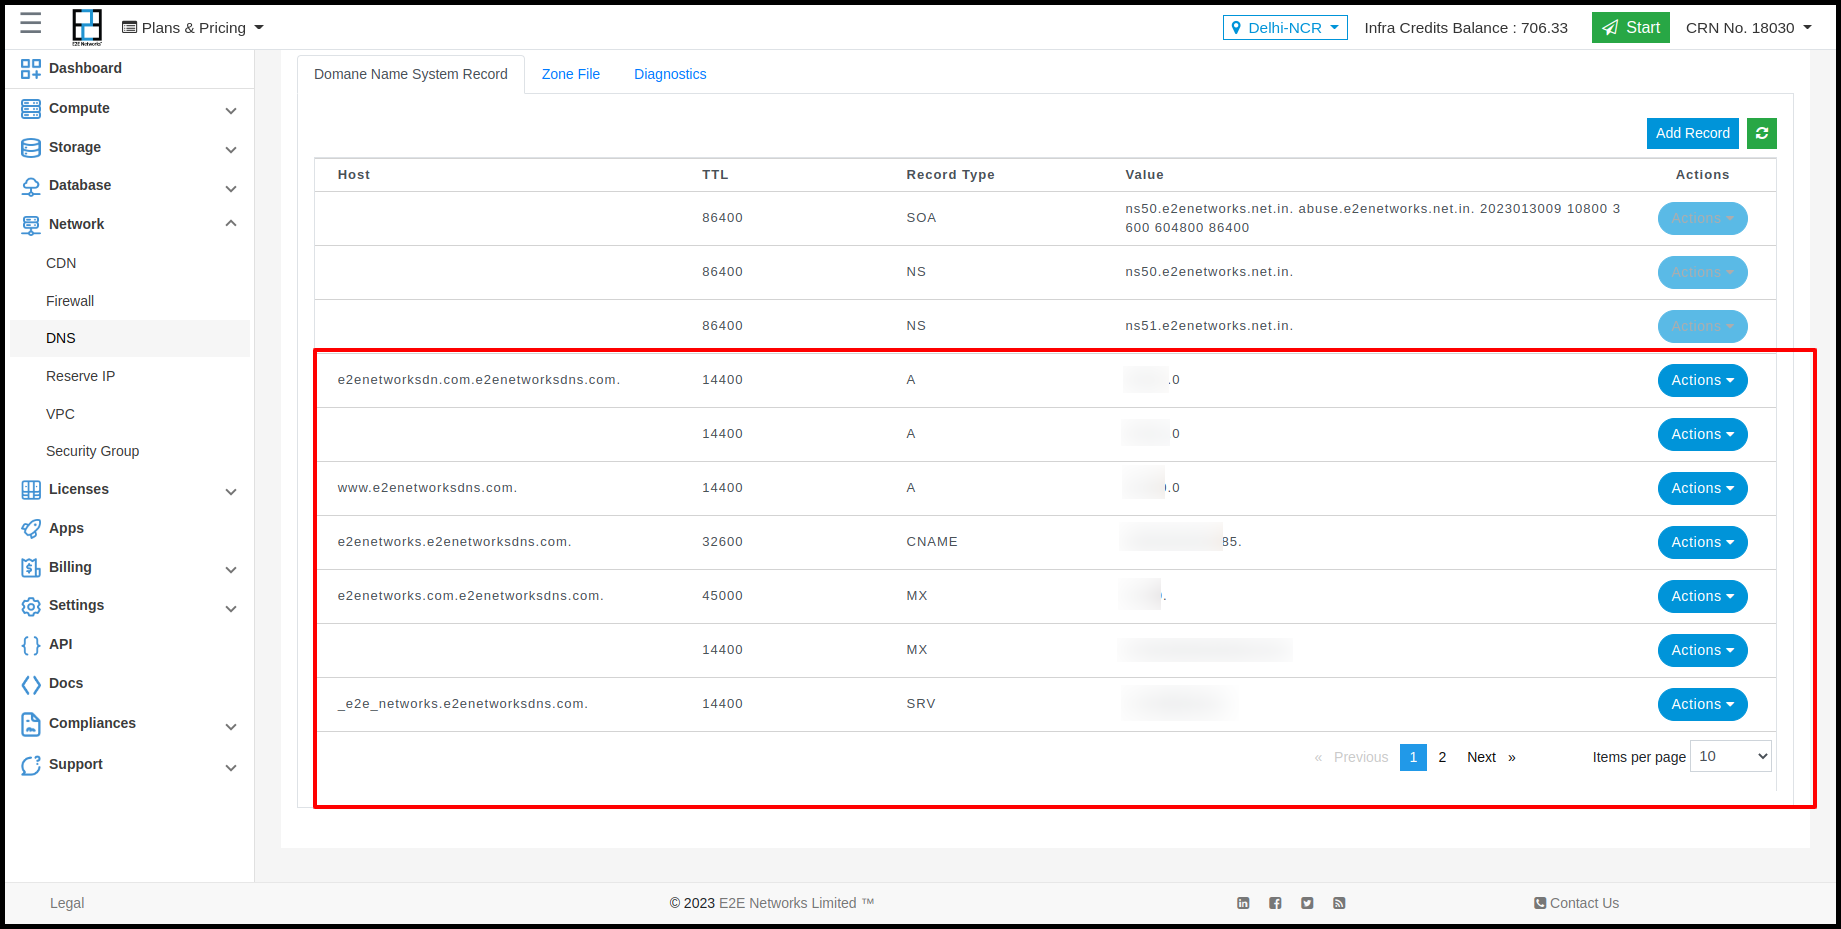
Task: Click the Apps rocket icon
Action: tap(31, 528)
